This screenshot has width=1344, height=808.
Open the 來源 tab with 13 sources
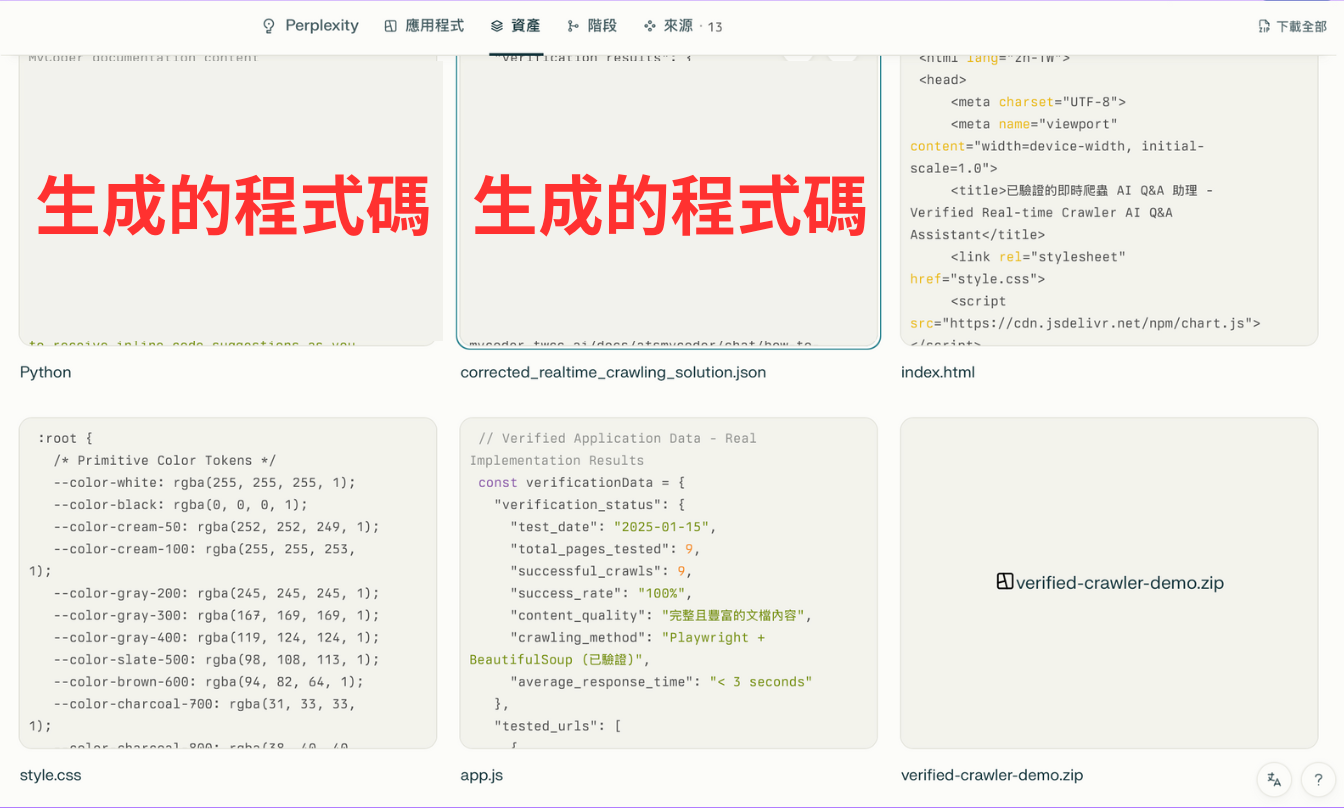(x=683, y=26)
